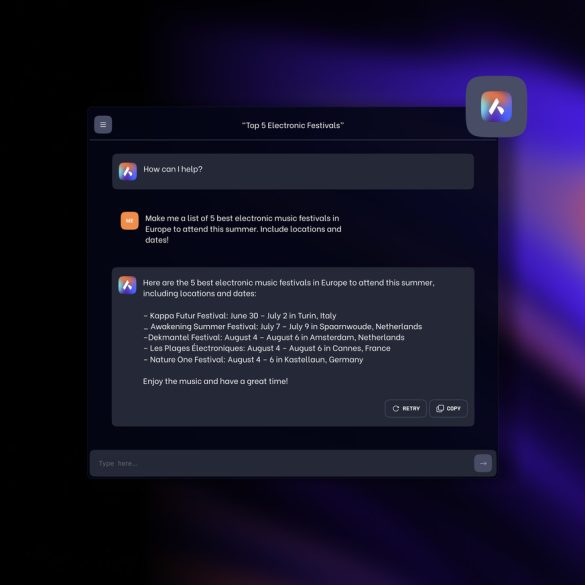Click the orange ME user avatar
This screenshot has width=585, height=585.
point(129,221)
